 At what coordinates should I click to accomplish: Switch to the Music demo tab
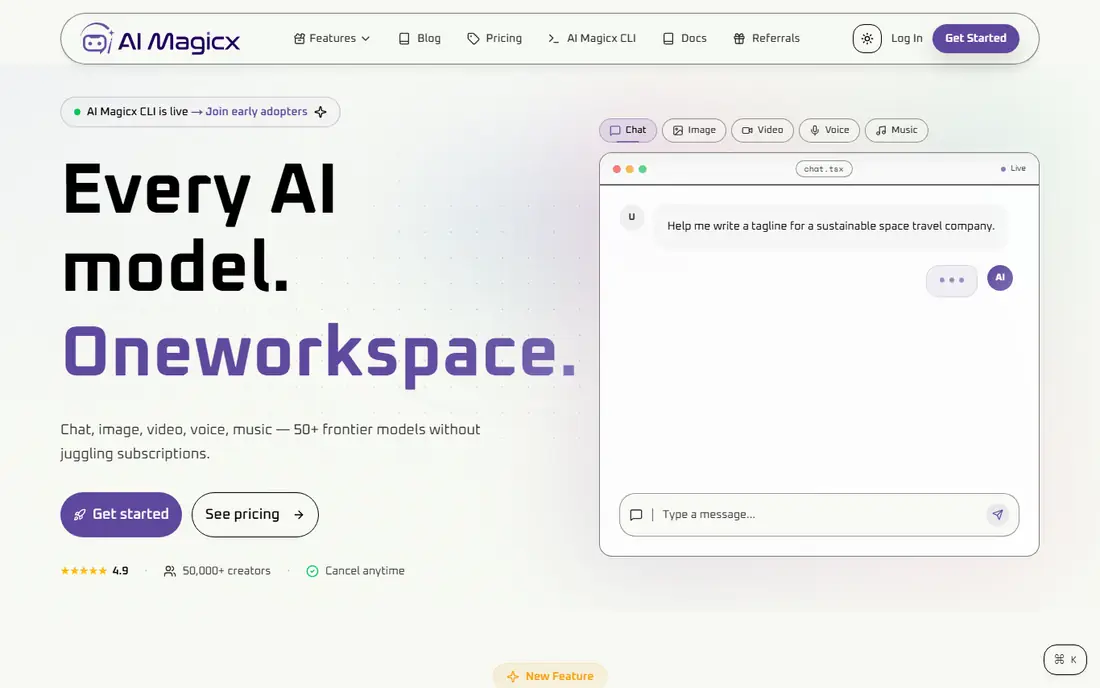coord(897,130)
